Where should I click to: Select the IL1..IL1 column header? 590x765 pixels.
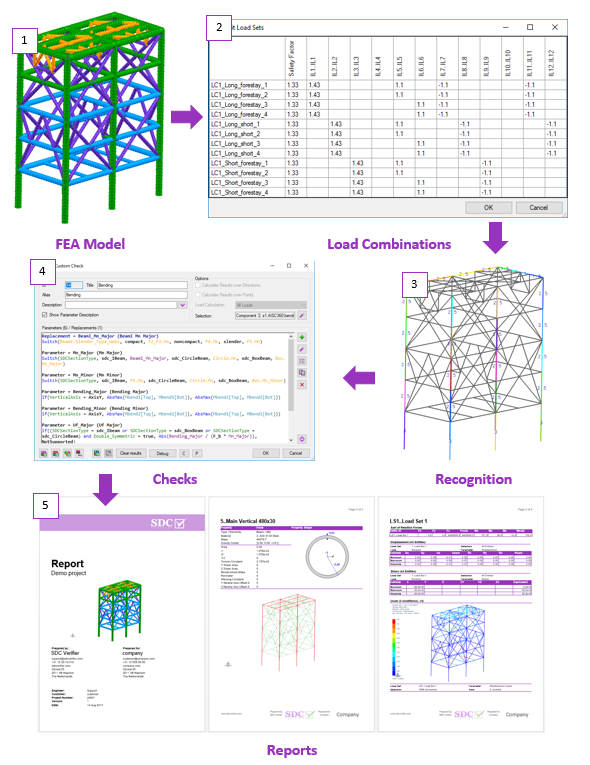[x=317, y=58]
